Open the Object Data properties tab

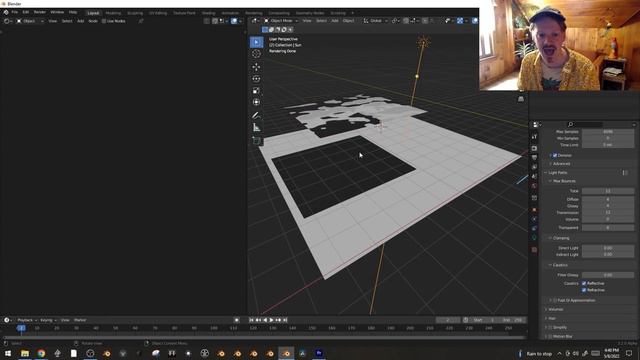pos(534,238)
